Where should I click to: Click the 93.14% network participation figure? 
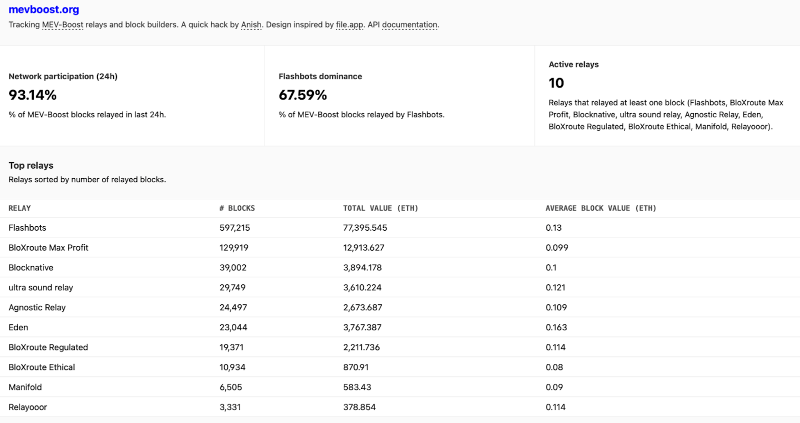click(x=33, y=95)
